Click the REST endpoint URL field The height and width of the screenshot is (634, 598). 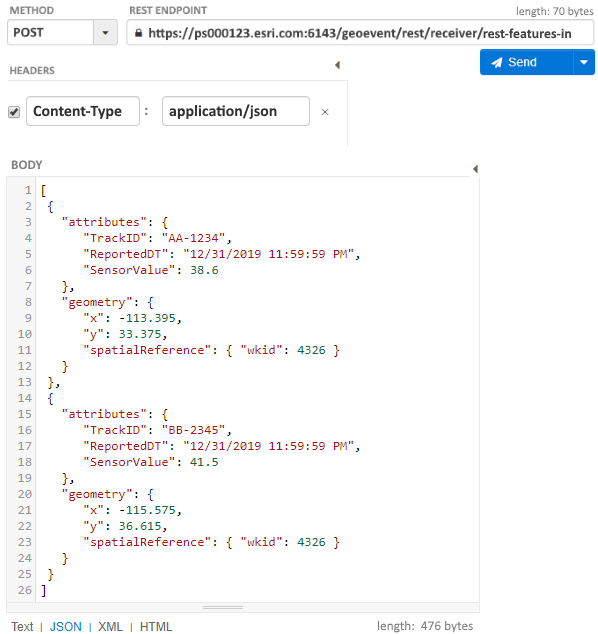(360, 33)
